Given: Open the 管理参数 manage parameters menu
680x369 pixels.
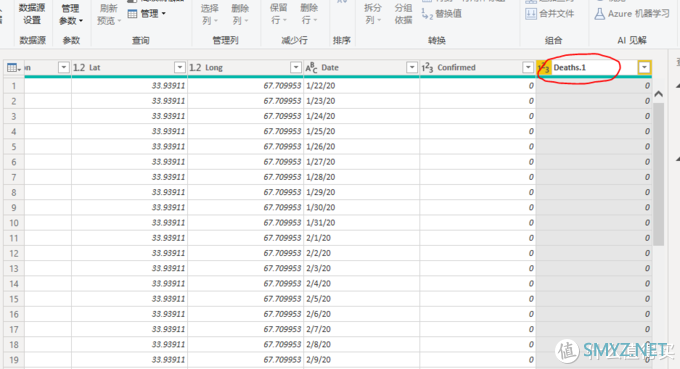Looking at the screenshot, I should tap(71, 14).
